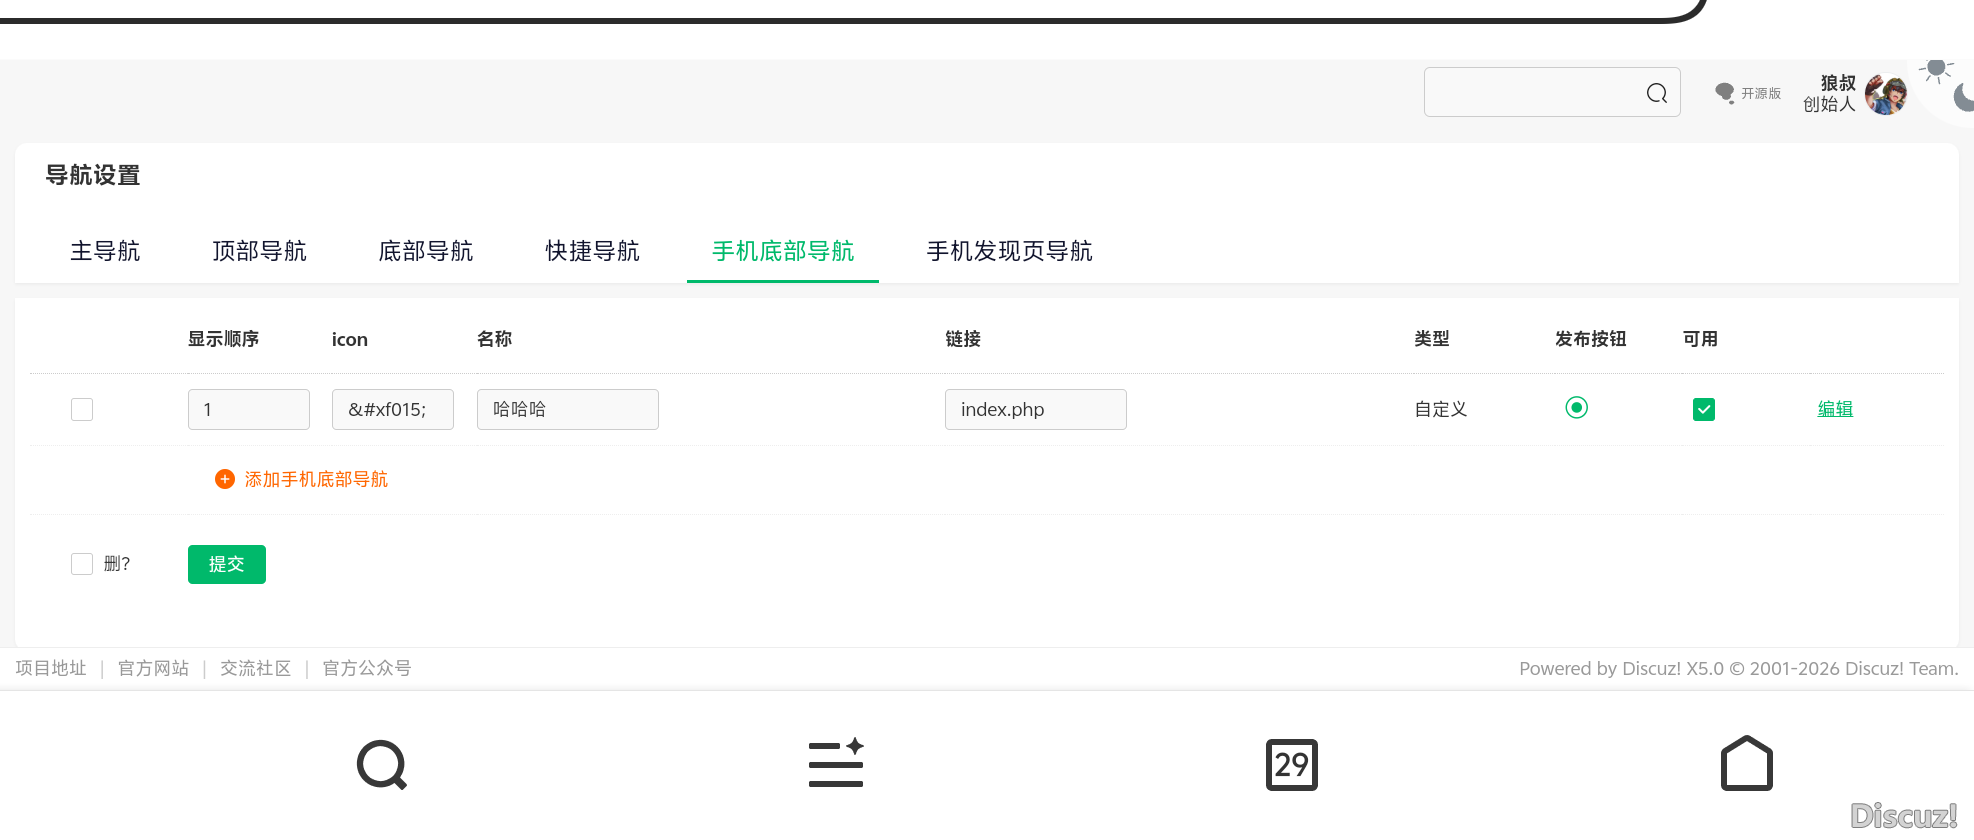Select the 哈哈哈 row checkbox
Viewport: 1974px width, 840px height.
click(x=82, y=409)
